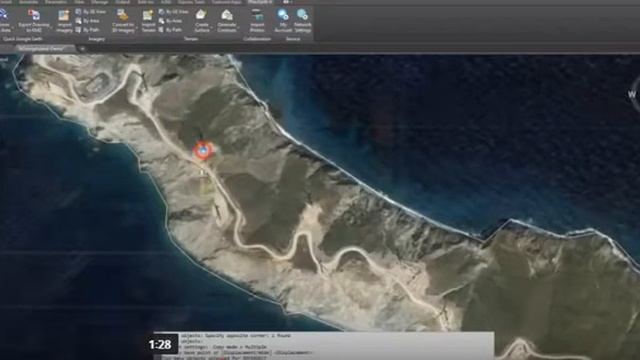
Task: Expand Create Surface dropdown arrow
Action: click(x=211, y=28)
